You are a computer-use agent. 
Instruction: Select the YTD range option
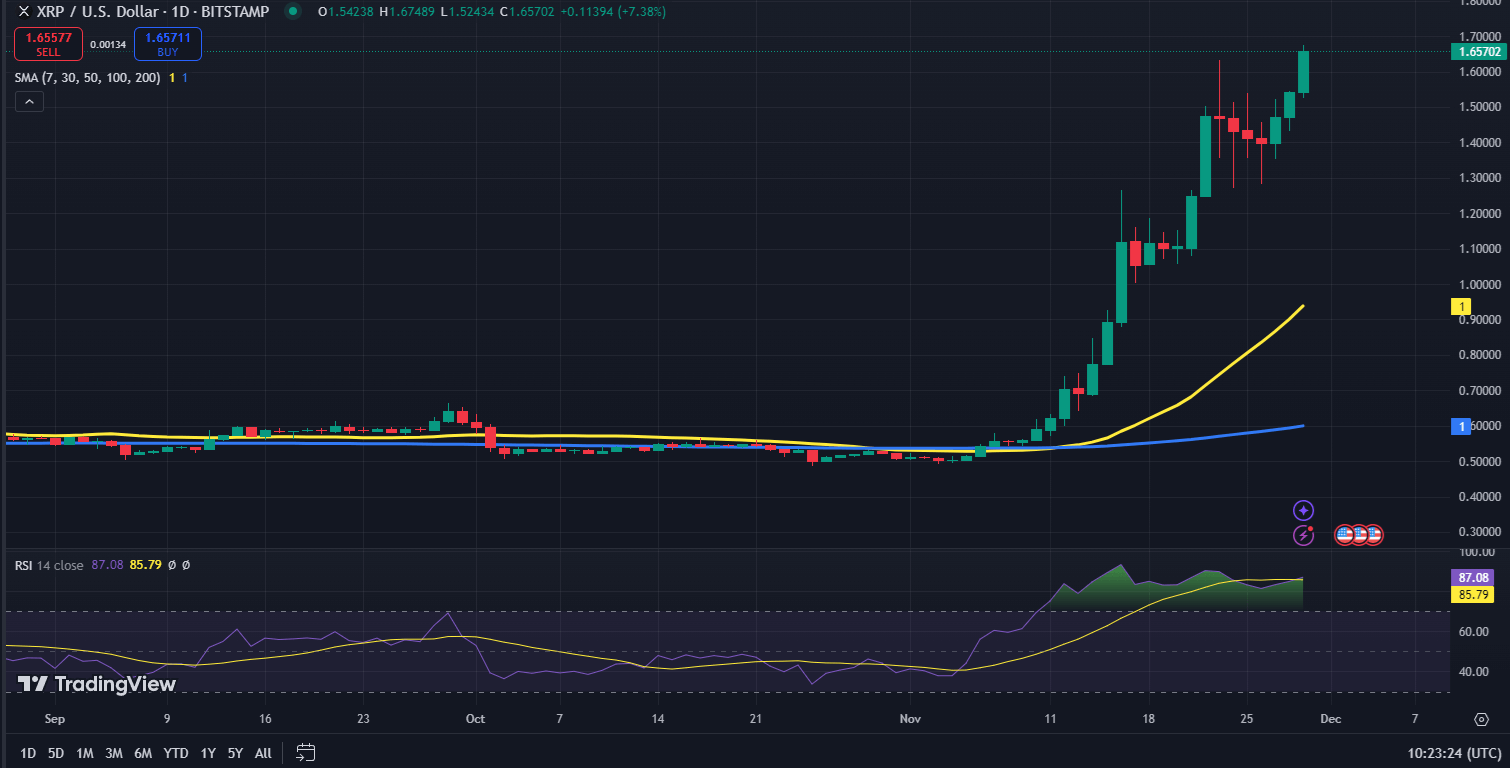pyautogui.click(x=176, y=753)
